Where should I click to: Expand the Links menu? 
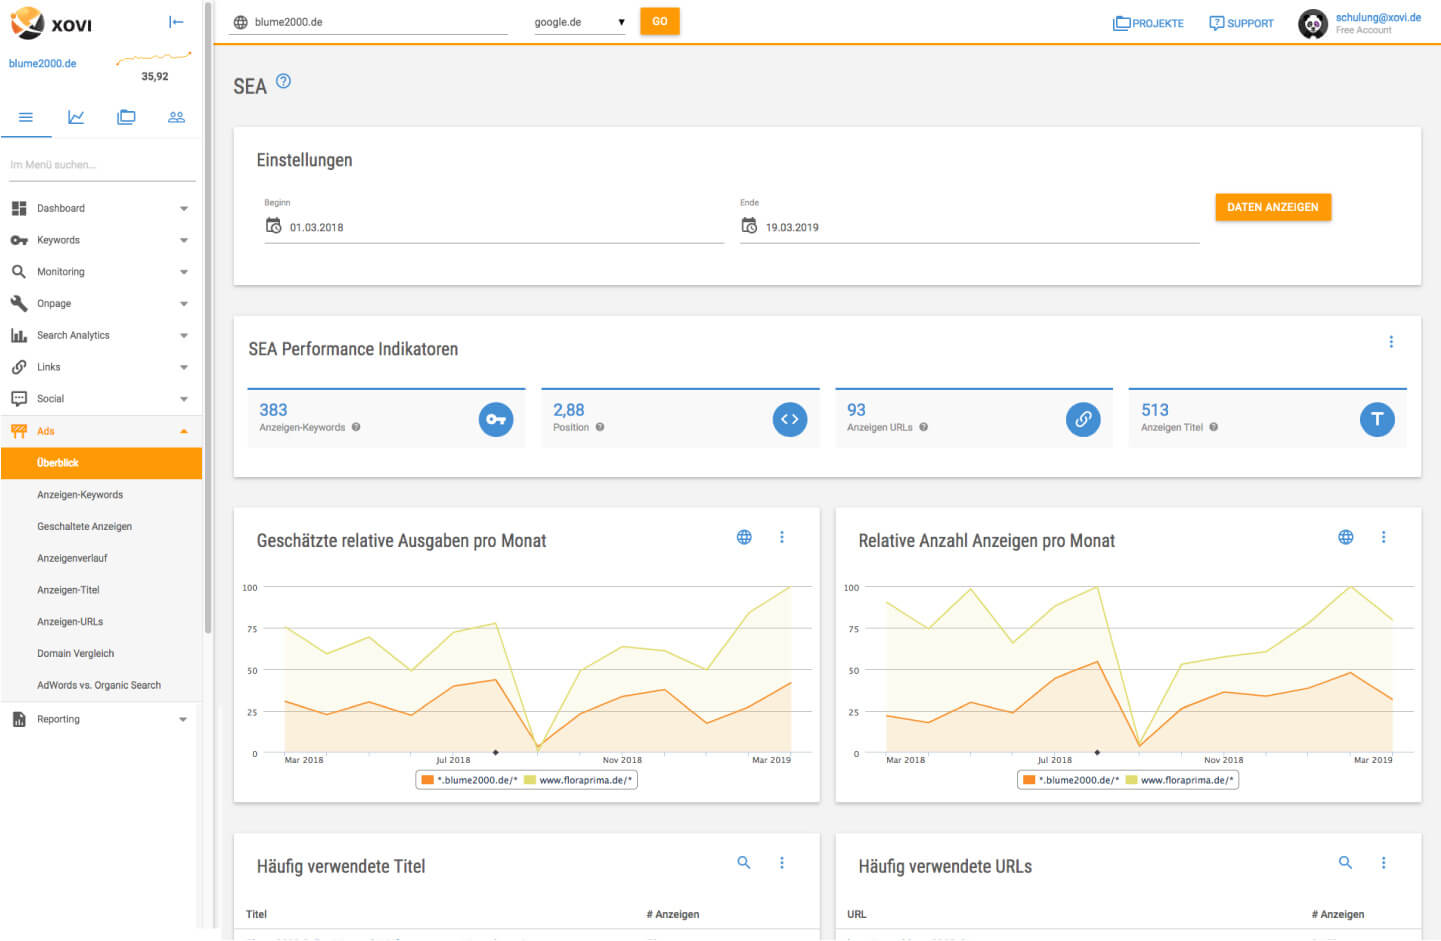(x=101, y=367)
